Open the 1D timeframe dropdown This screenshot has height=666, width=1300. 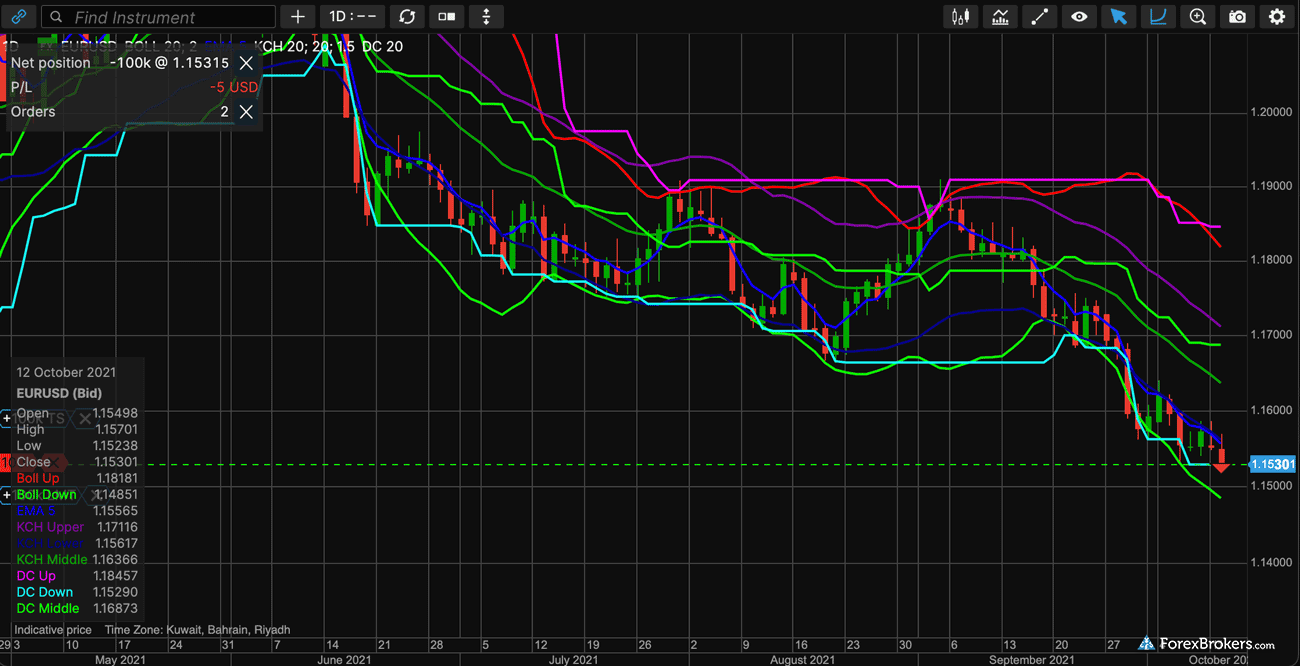(x=352, y=17)
